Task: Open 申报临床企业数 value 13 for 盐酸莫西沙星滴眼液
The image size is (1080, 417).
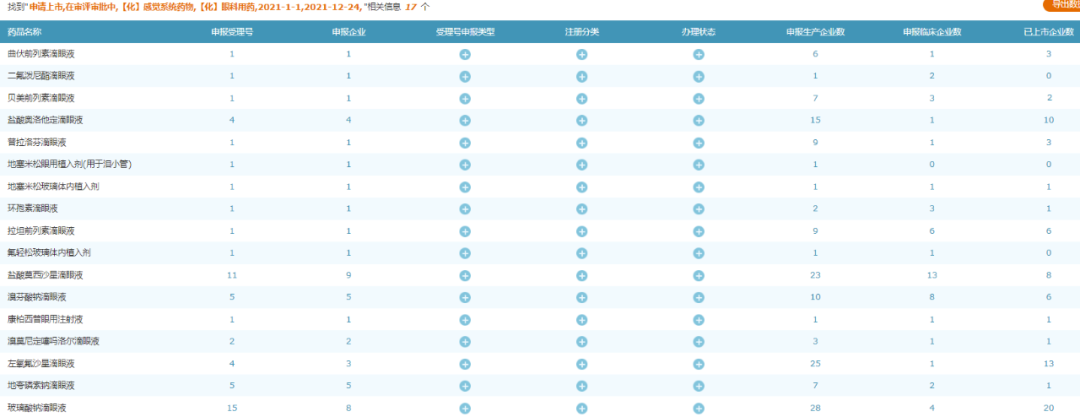Action: (x=932, y=275)
